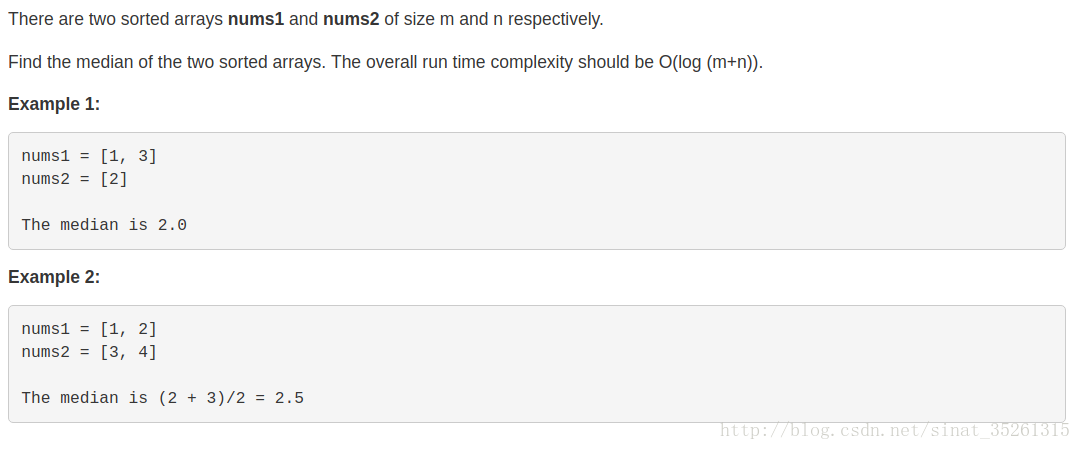Click the code line nums2 = [2]
This screenshot has width=1081, height=450.
(x=75, y=179)
